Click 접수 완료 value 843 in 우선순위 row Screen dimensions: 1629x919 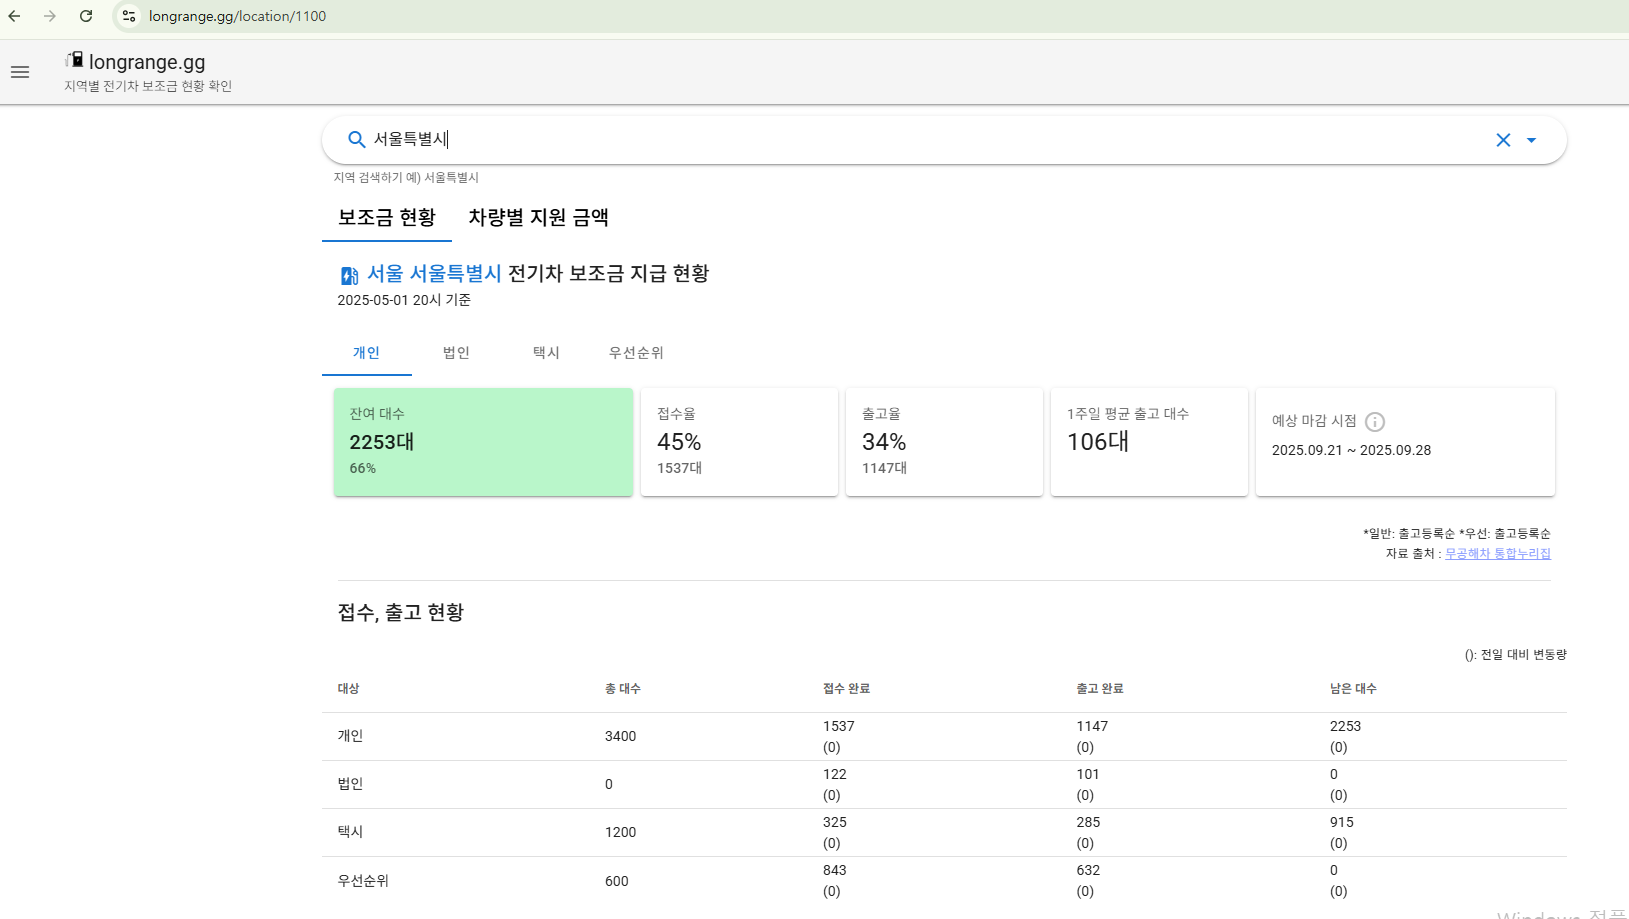[x=835, y=870]
